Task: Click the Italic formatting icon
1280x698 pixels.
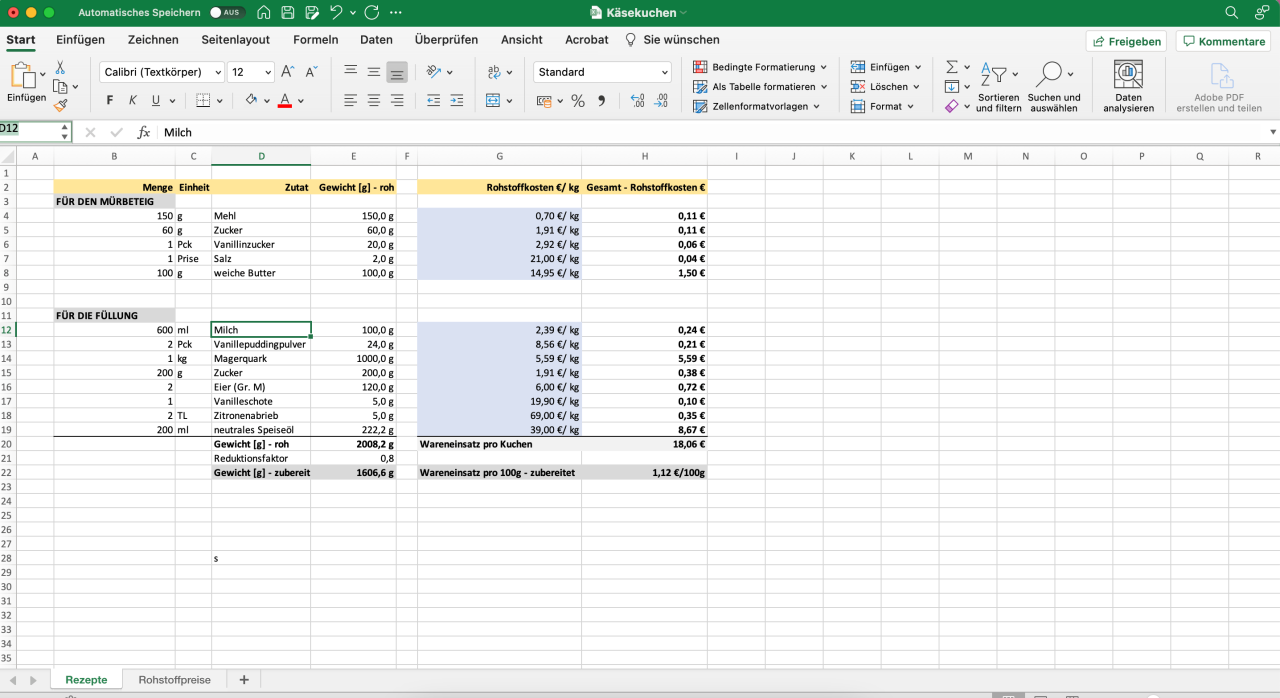Action: (132, 101)
